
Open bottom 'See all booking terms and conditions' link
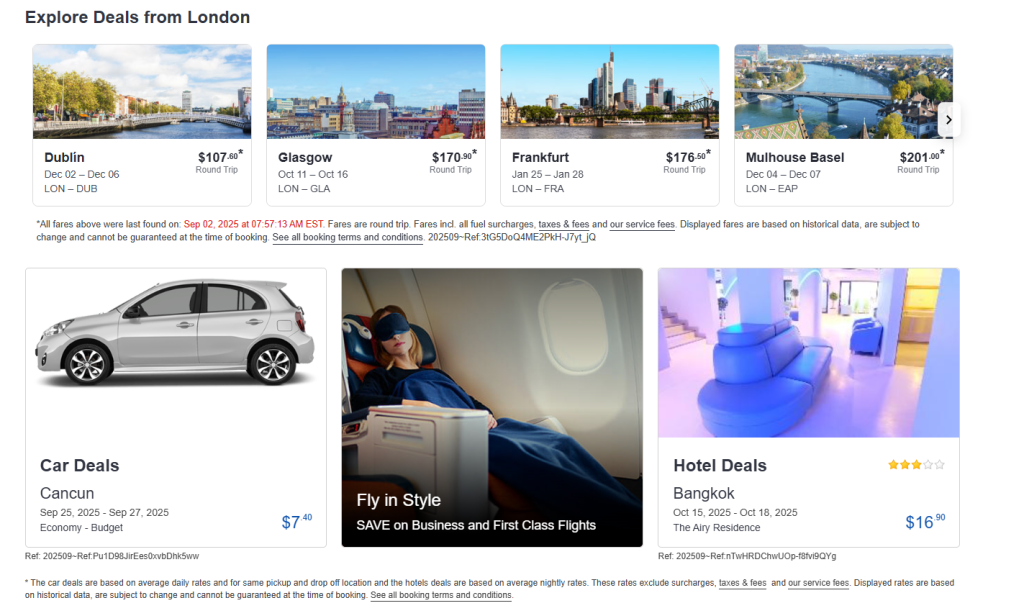441,595
